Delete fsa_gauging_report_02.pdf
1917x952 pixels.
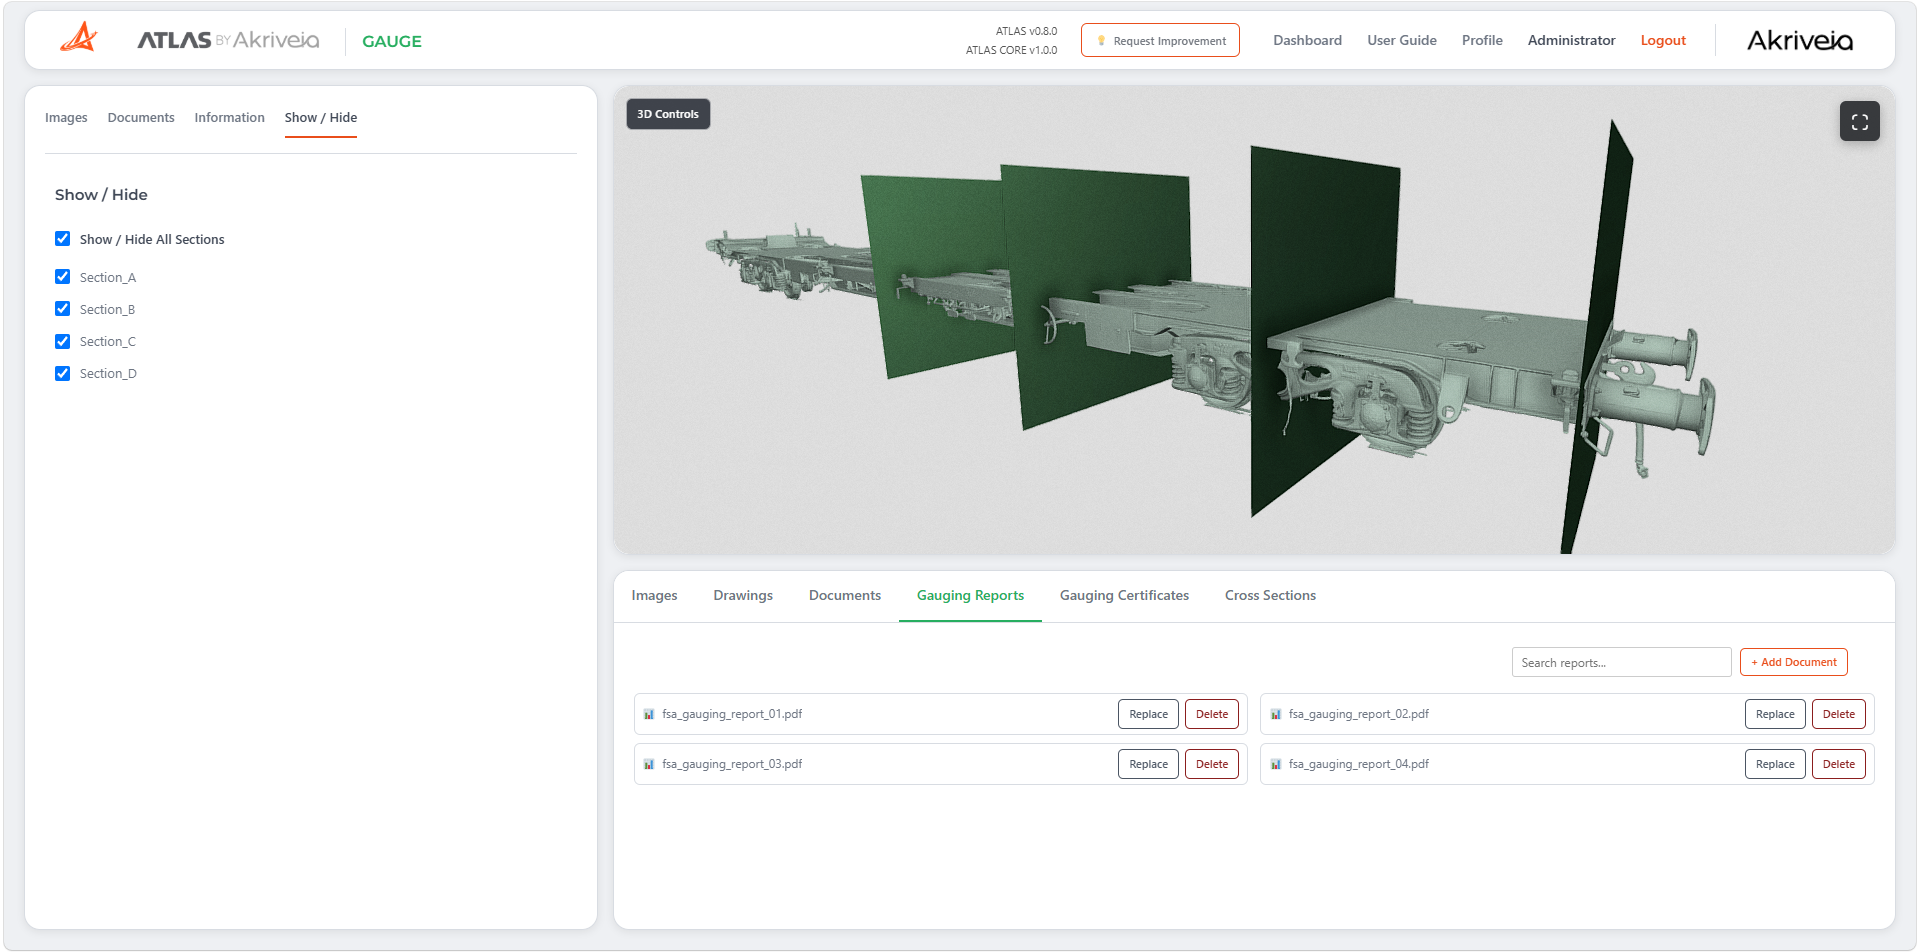pyautogui.click(x=1838, y=714)
